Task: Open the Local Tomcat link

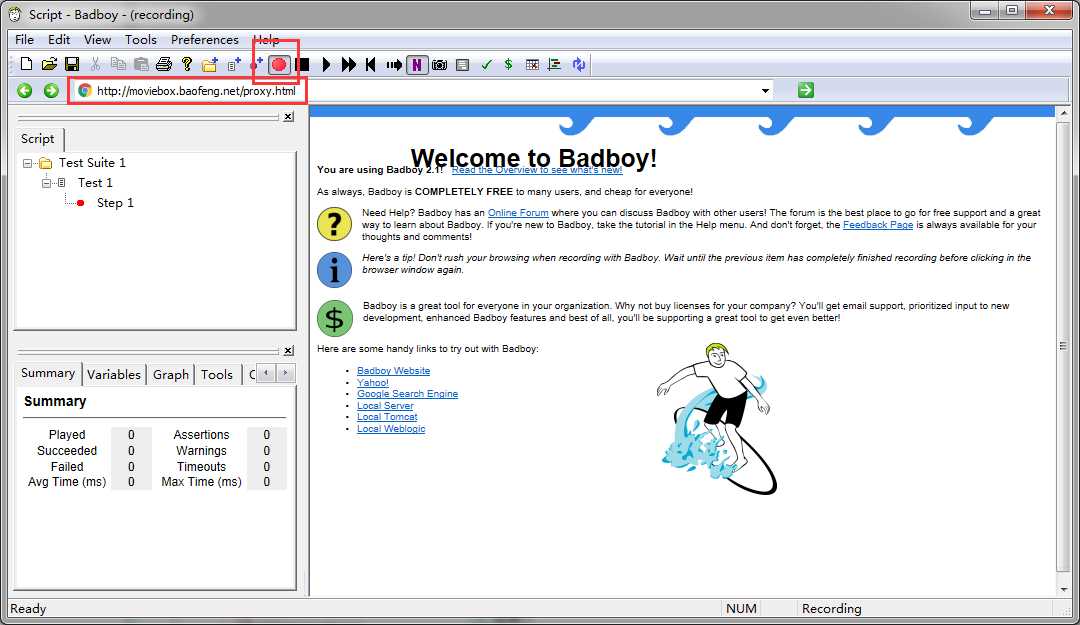Action: tap(387, 417)
